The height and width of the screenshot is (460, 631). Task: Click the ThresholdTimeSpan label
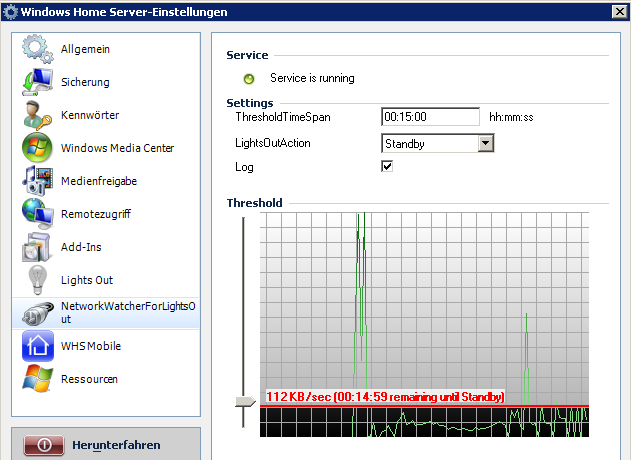coord(283,117)
